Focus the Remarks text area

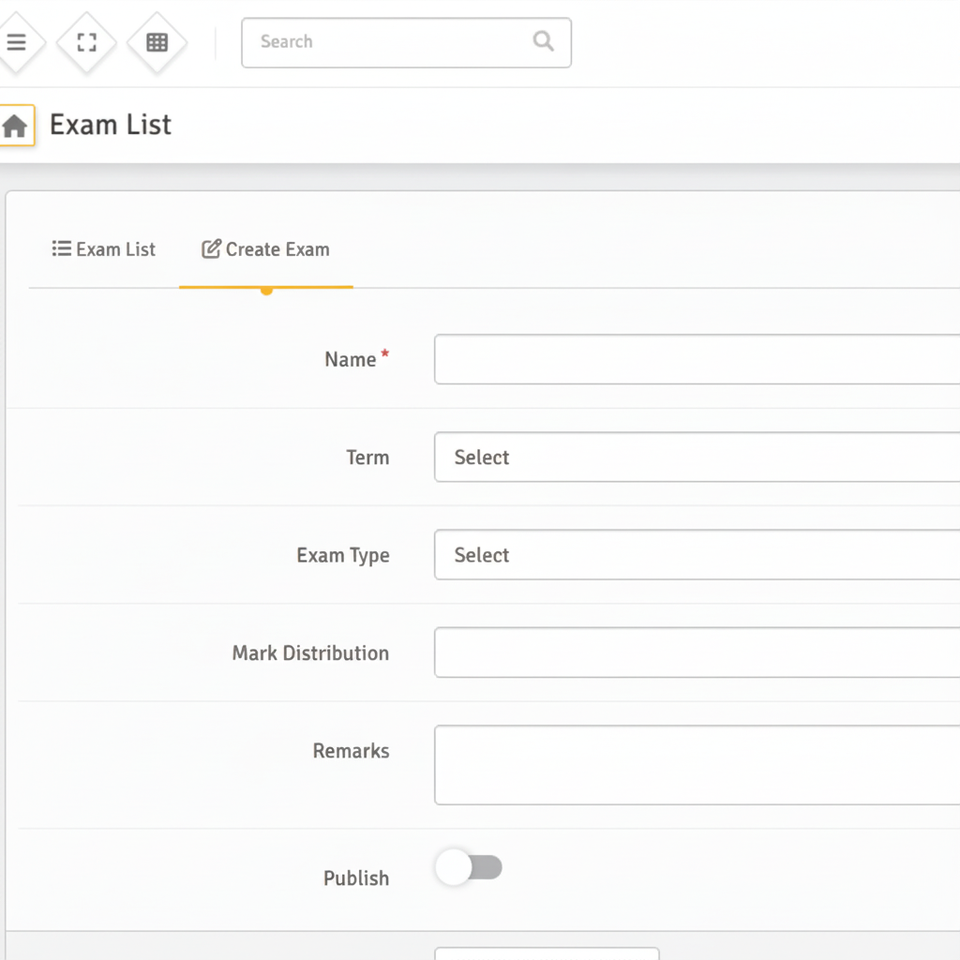pyautogui.click(x=696, y=765)
